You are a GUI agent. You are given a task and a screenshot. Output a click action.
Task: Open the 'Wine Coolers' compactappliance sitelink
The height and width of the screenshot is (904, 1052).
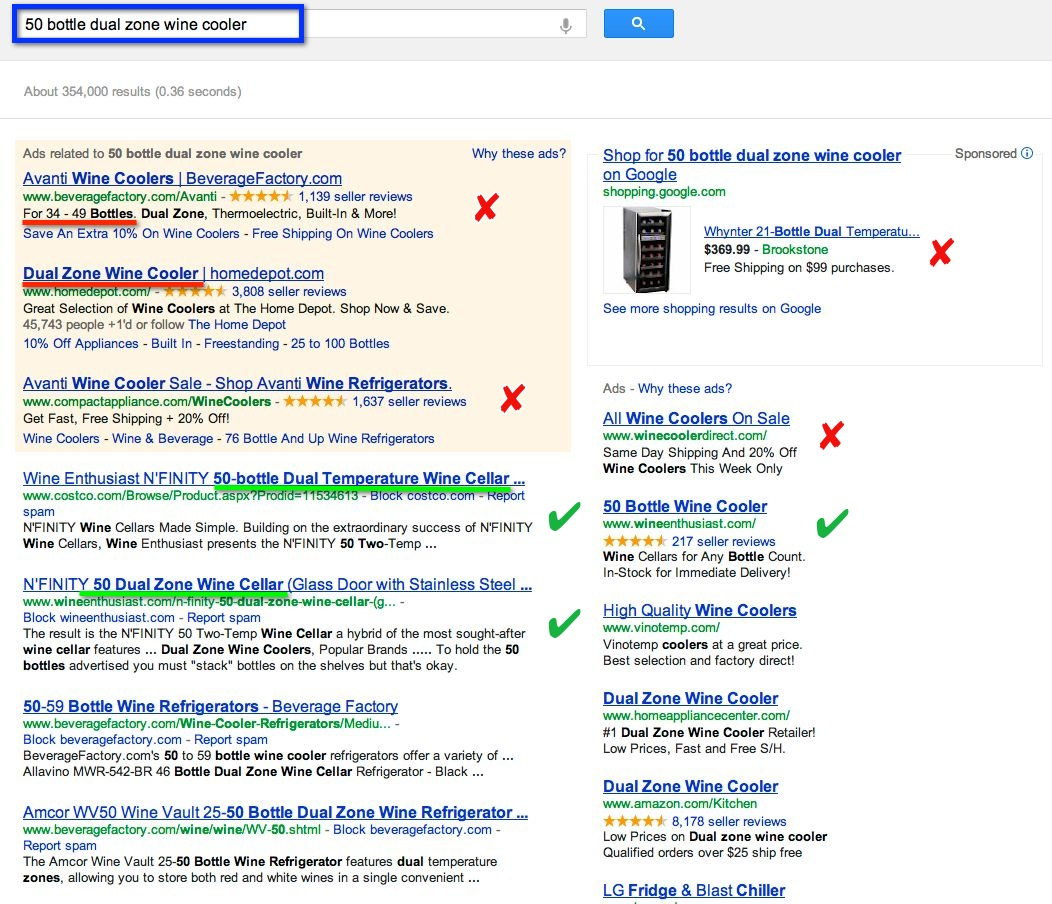coord(61,439)
